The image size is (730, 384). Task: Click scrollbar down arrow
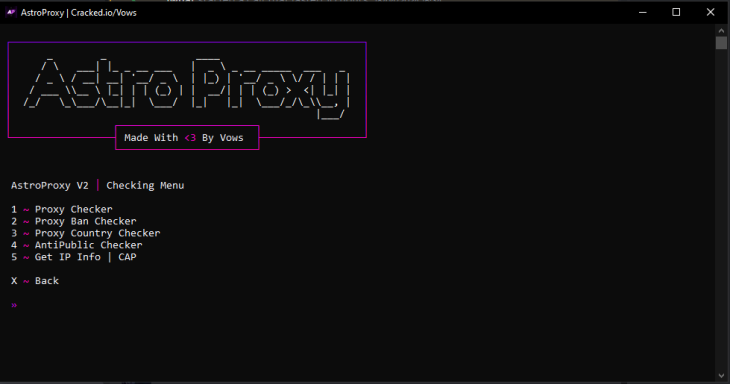[721, 376]
